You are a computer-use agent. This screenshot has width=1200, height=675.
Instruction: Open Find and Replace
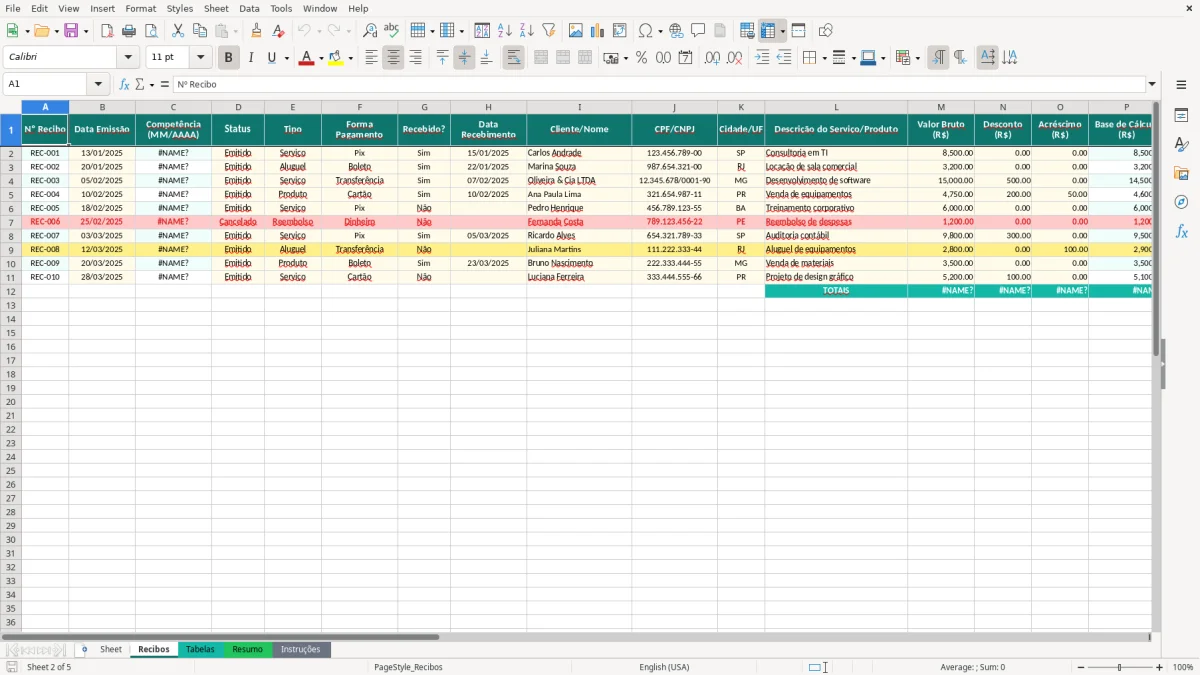point(370,31)
